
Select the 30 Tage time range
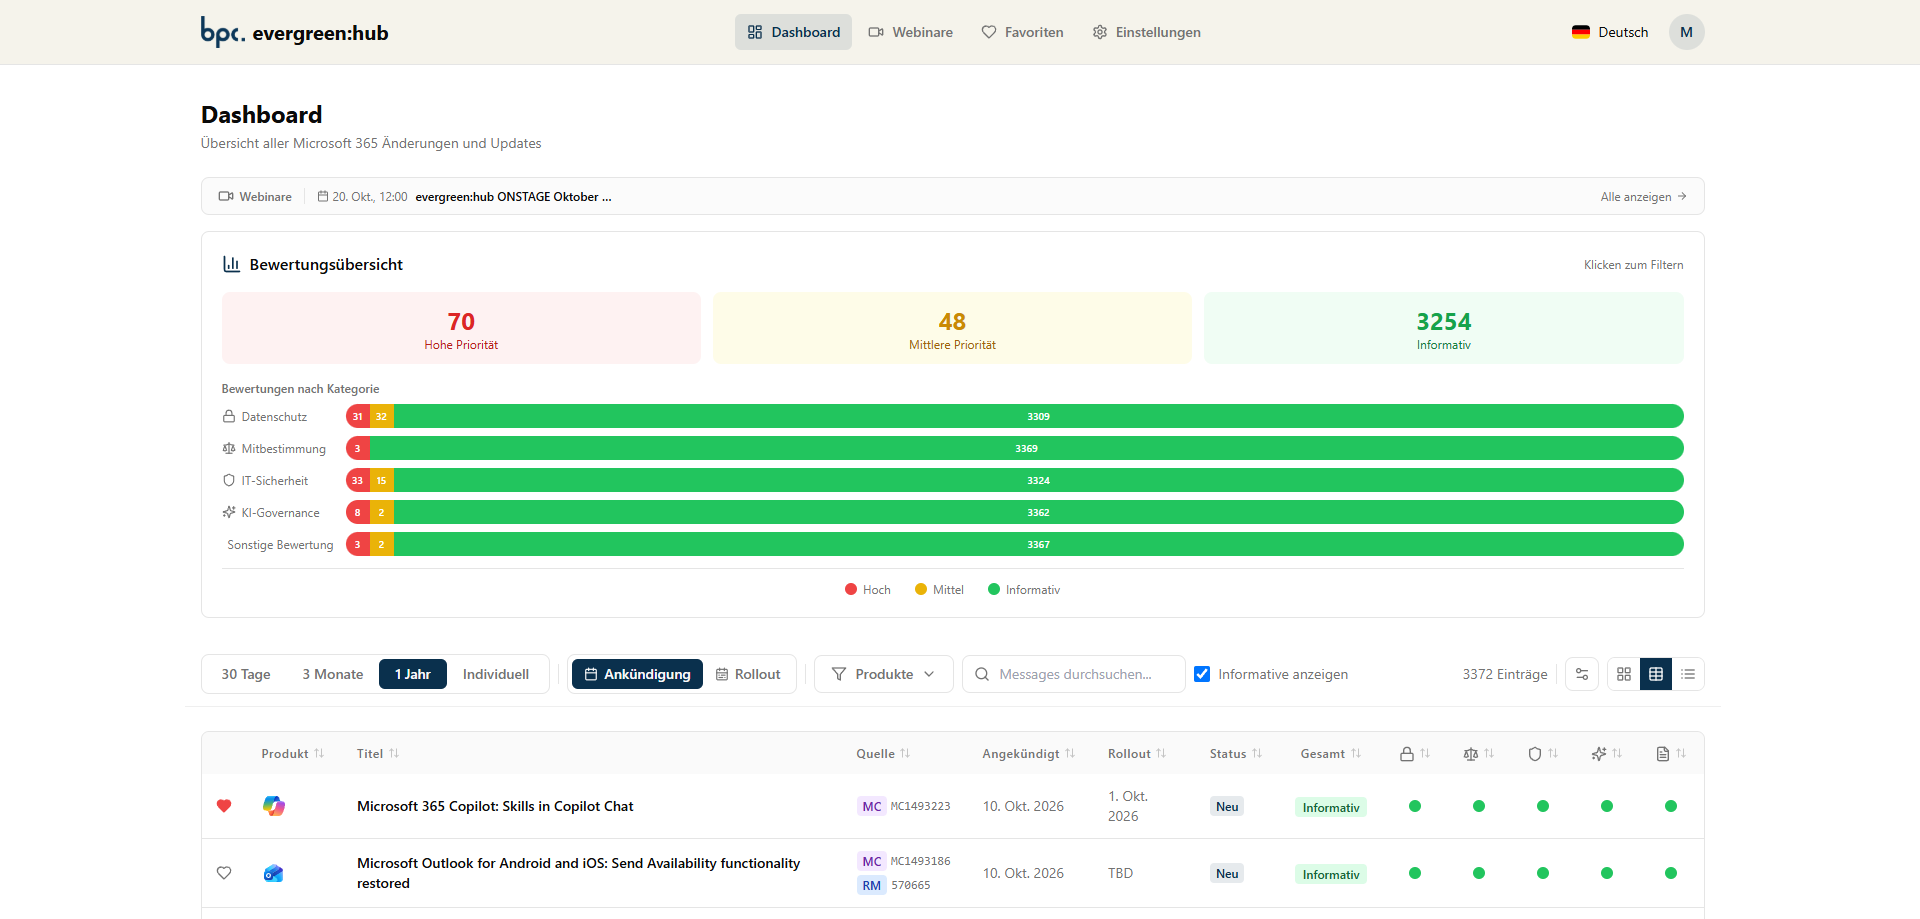point(246,674)
